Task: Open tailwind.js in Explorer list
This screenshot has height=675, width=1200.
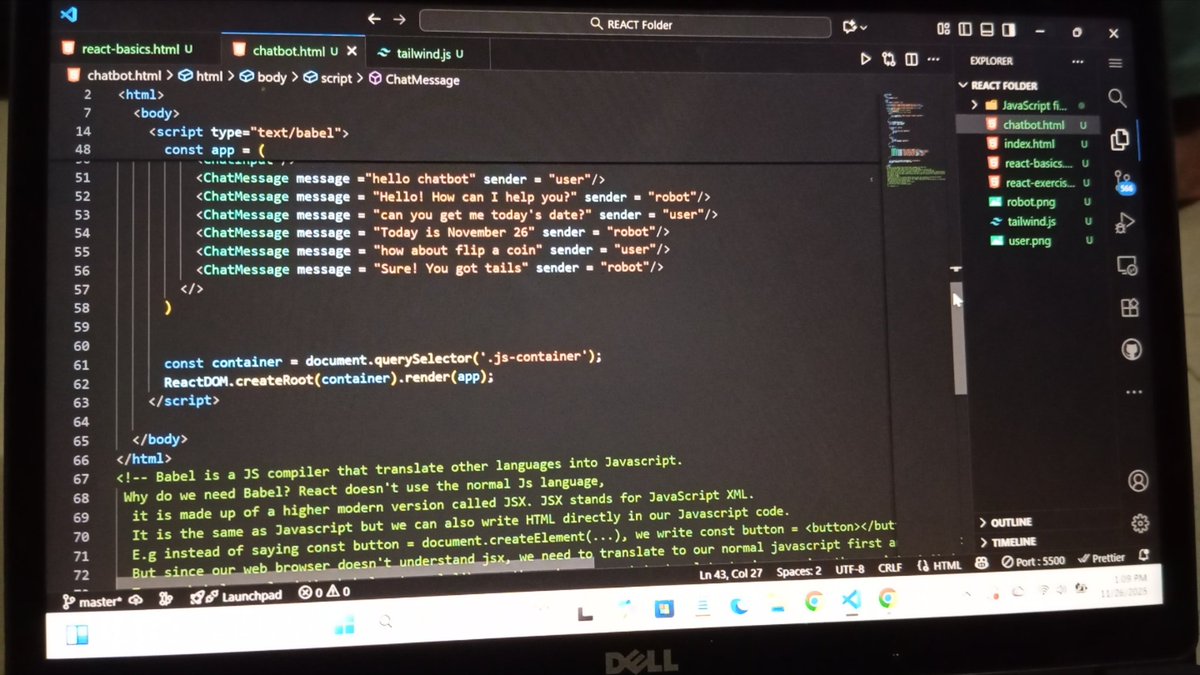Action: [1032, 221]
